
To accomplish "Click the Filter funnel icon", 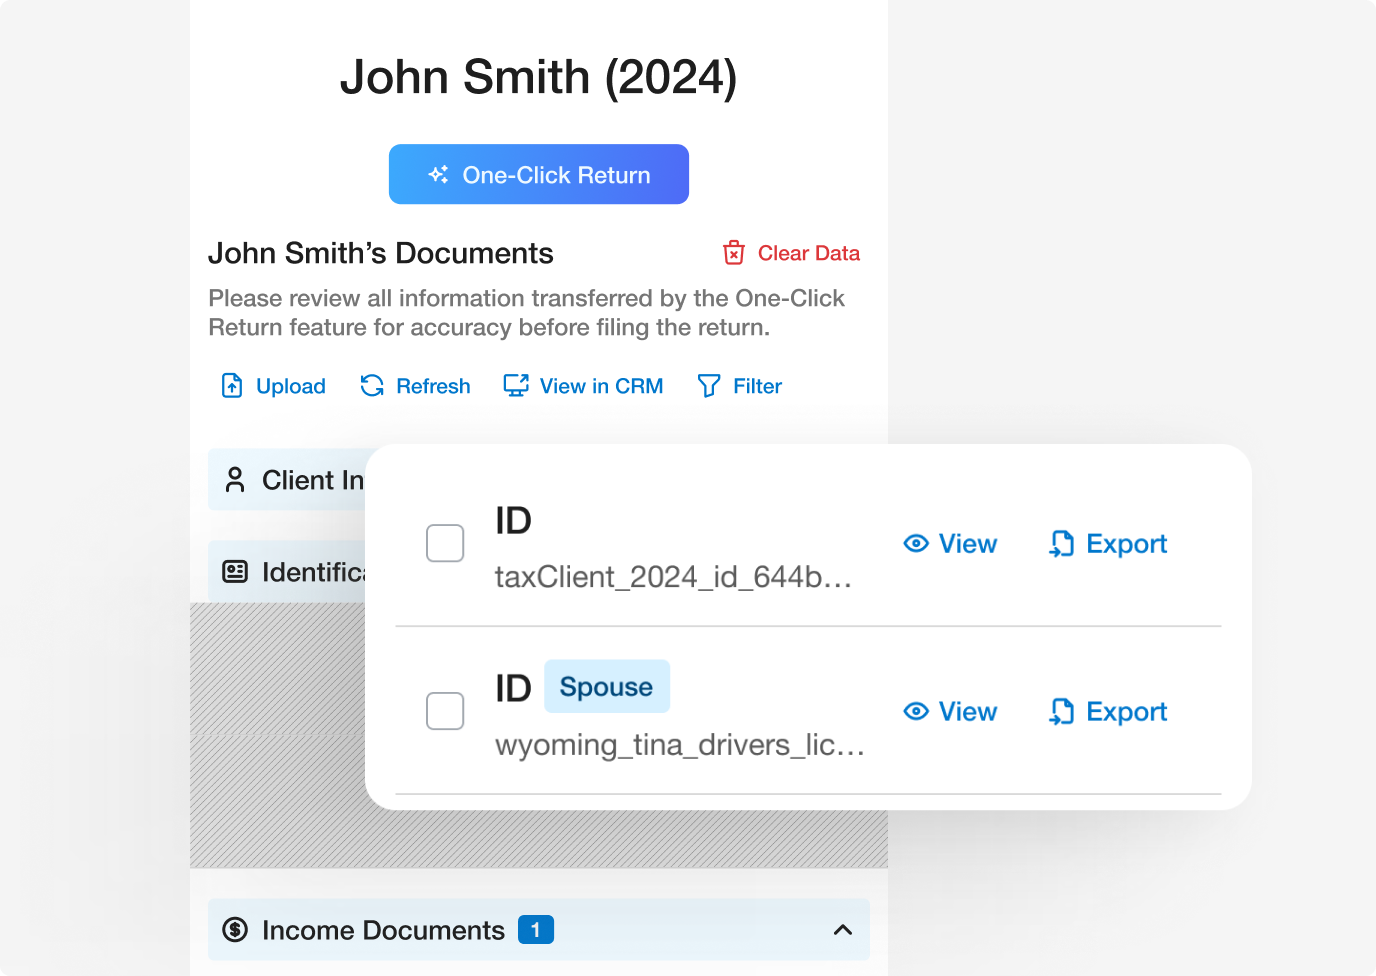I will click(x=708, y=385).
